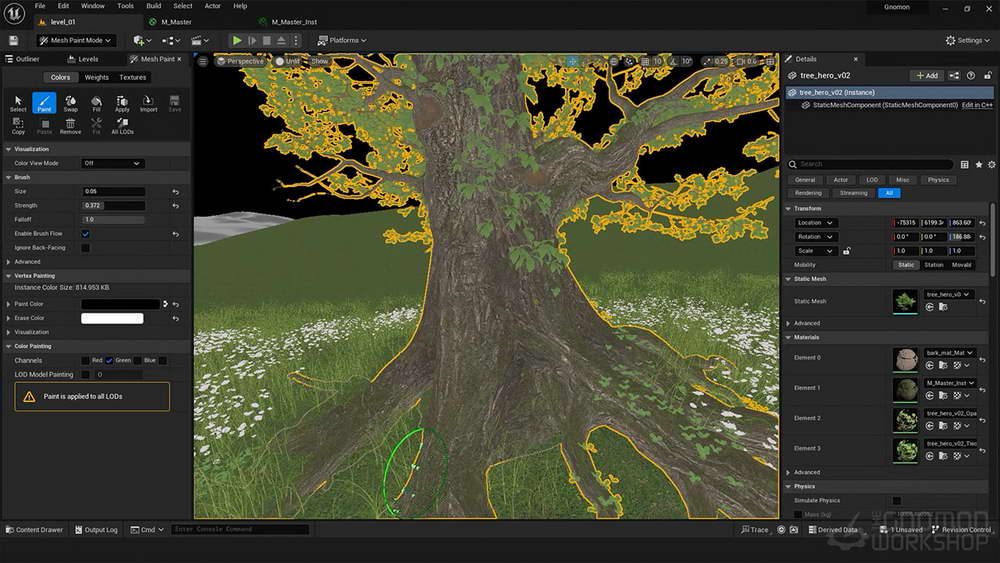
Task: Browse to bark_mat_Mat in Content Browser
Action: (943, 365)
